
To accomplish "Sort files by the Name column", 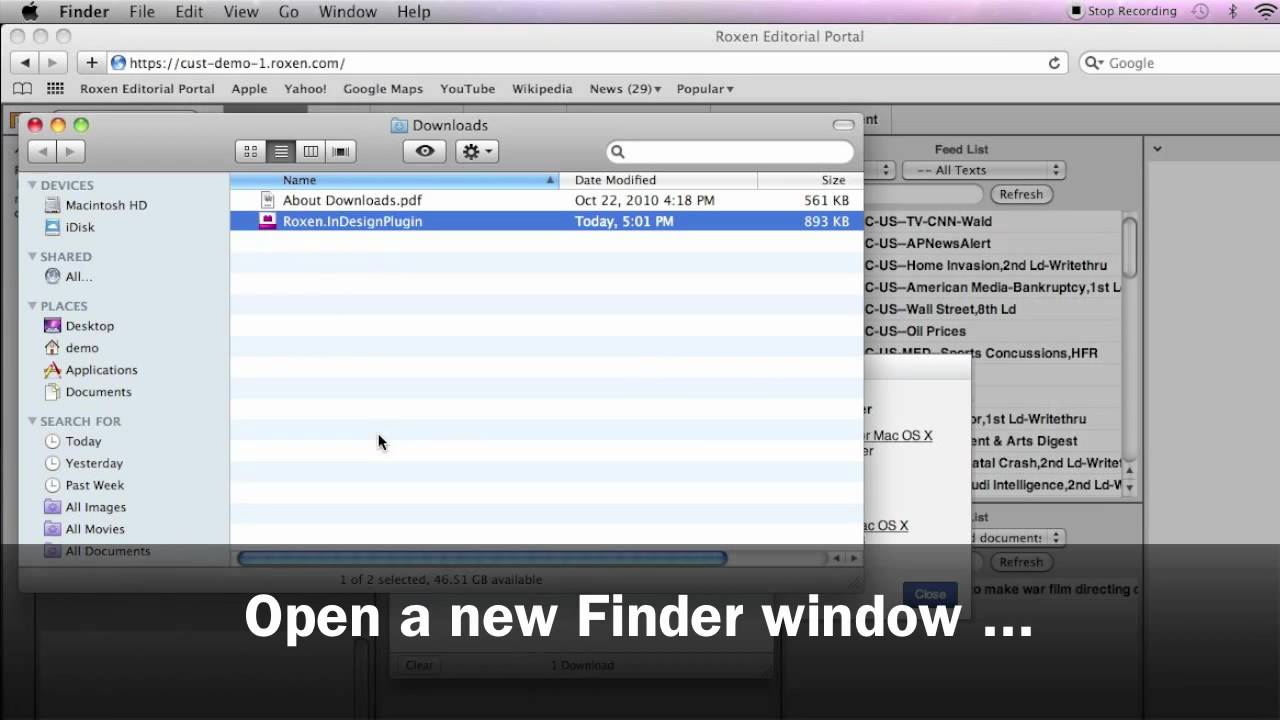I will tap(395, 180).
